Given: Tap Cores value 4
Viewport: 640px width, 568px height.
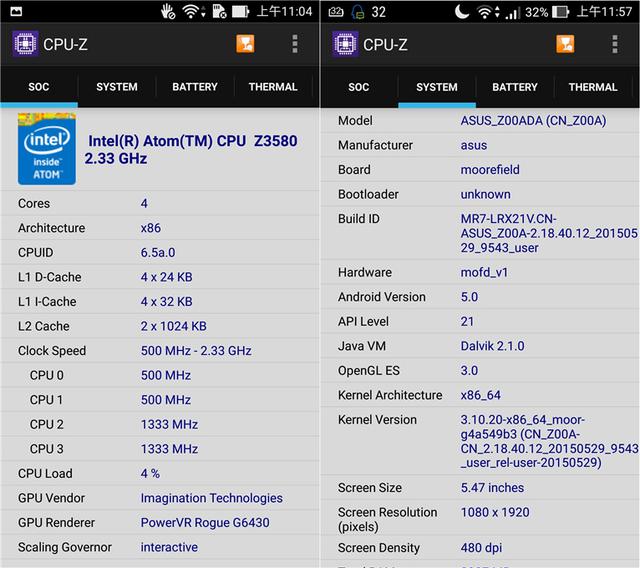Looking at the screenshot, I should 144,203.
